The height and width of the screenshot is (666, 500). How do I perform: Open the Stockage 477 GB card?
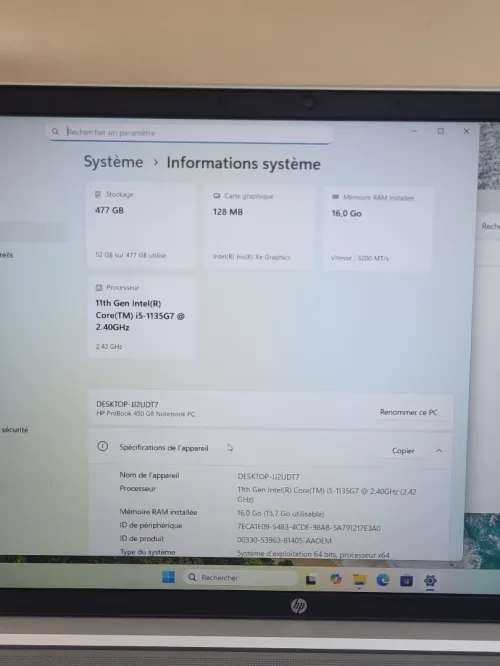tap(141, 226)
